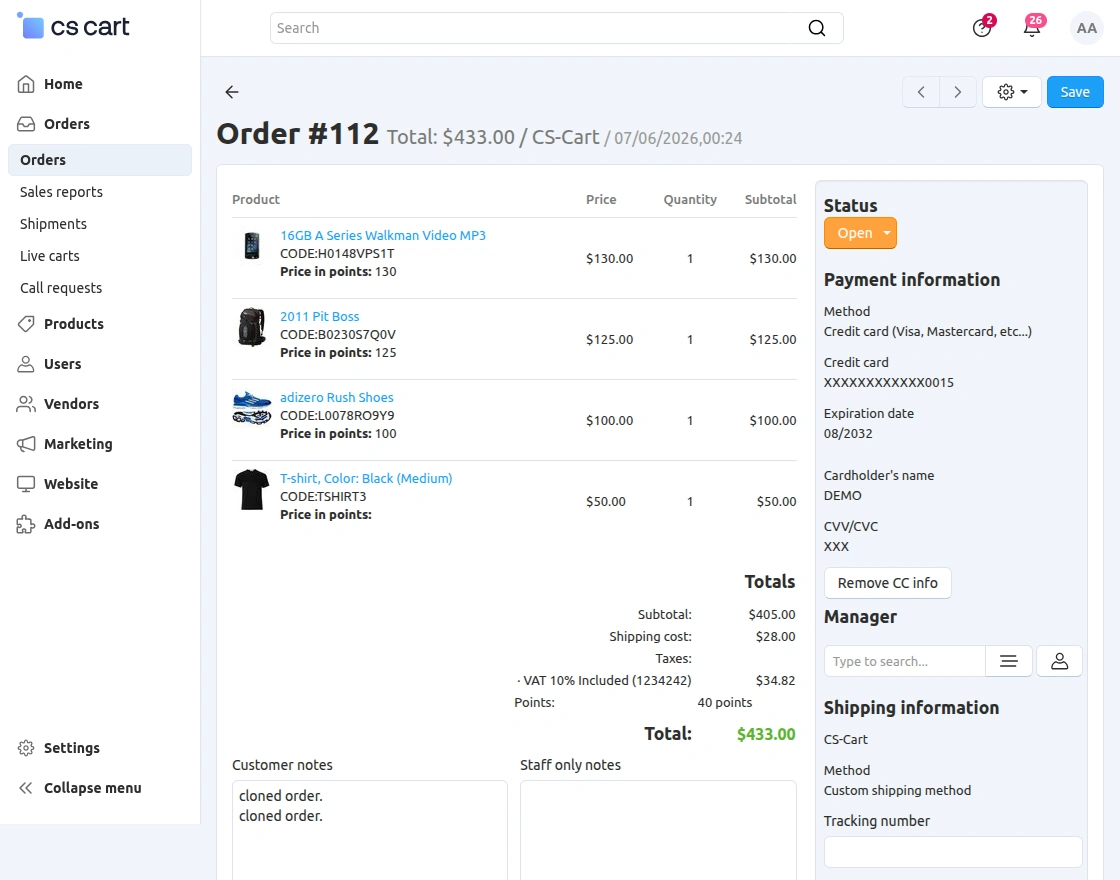Open the Users menu
The image size is (1120, 880).
click(62, 364)
